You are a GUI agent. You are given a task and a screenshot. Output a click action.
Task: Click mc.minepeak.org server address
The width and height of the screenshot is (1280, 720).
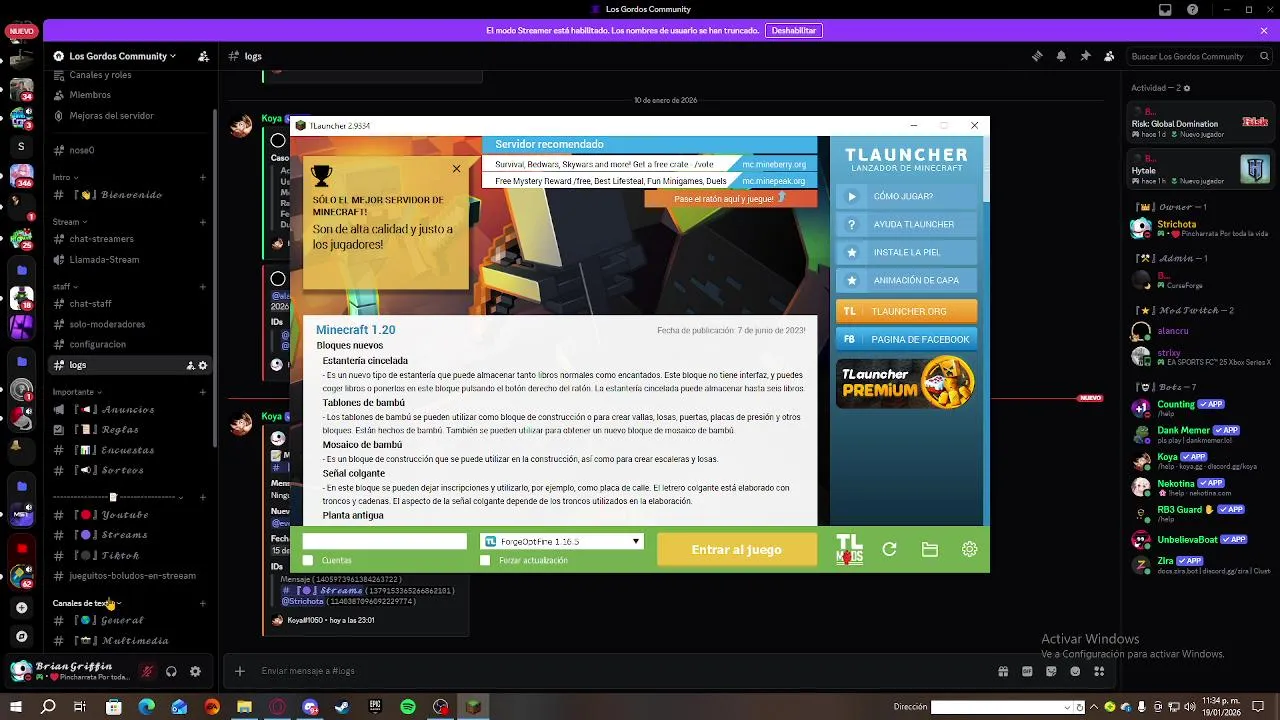[x=774, y=181]
